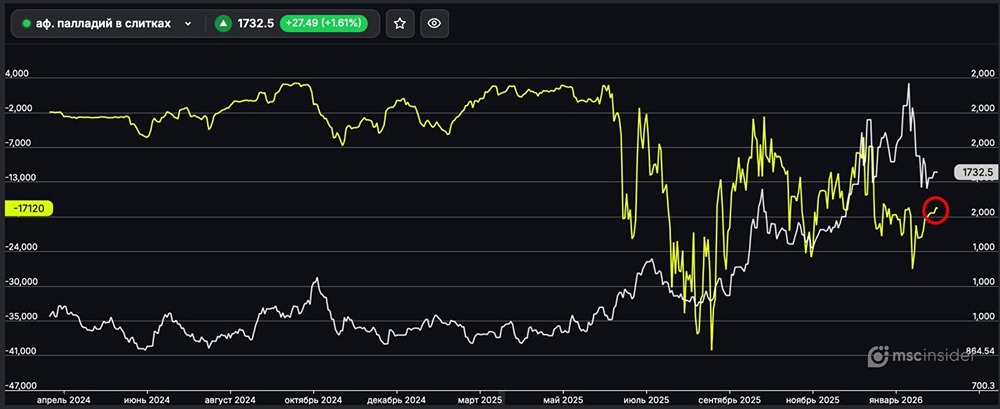This screenshot has height=409, width=1000.
Task: Click the 4,000 left axis value
Action: coord(17,74)
